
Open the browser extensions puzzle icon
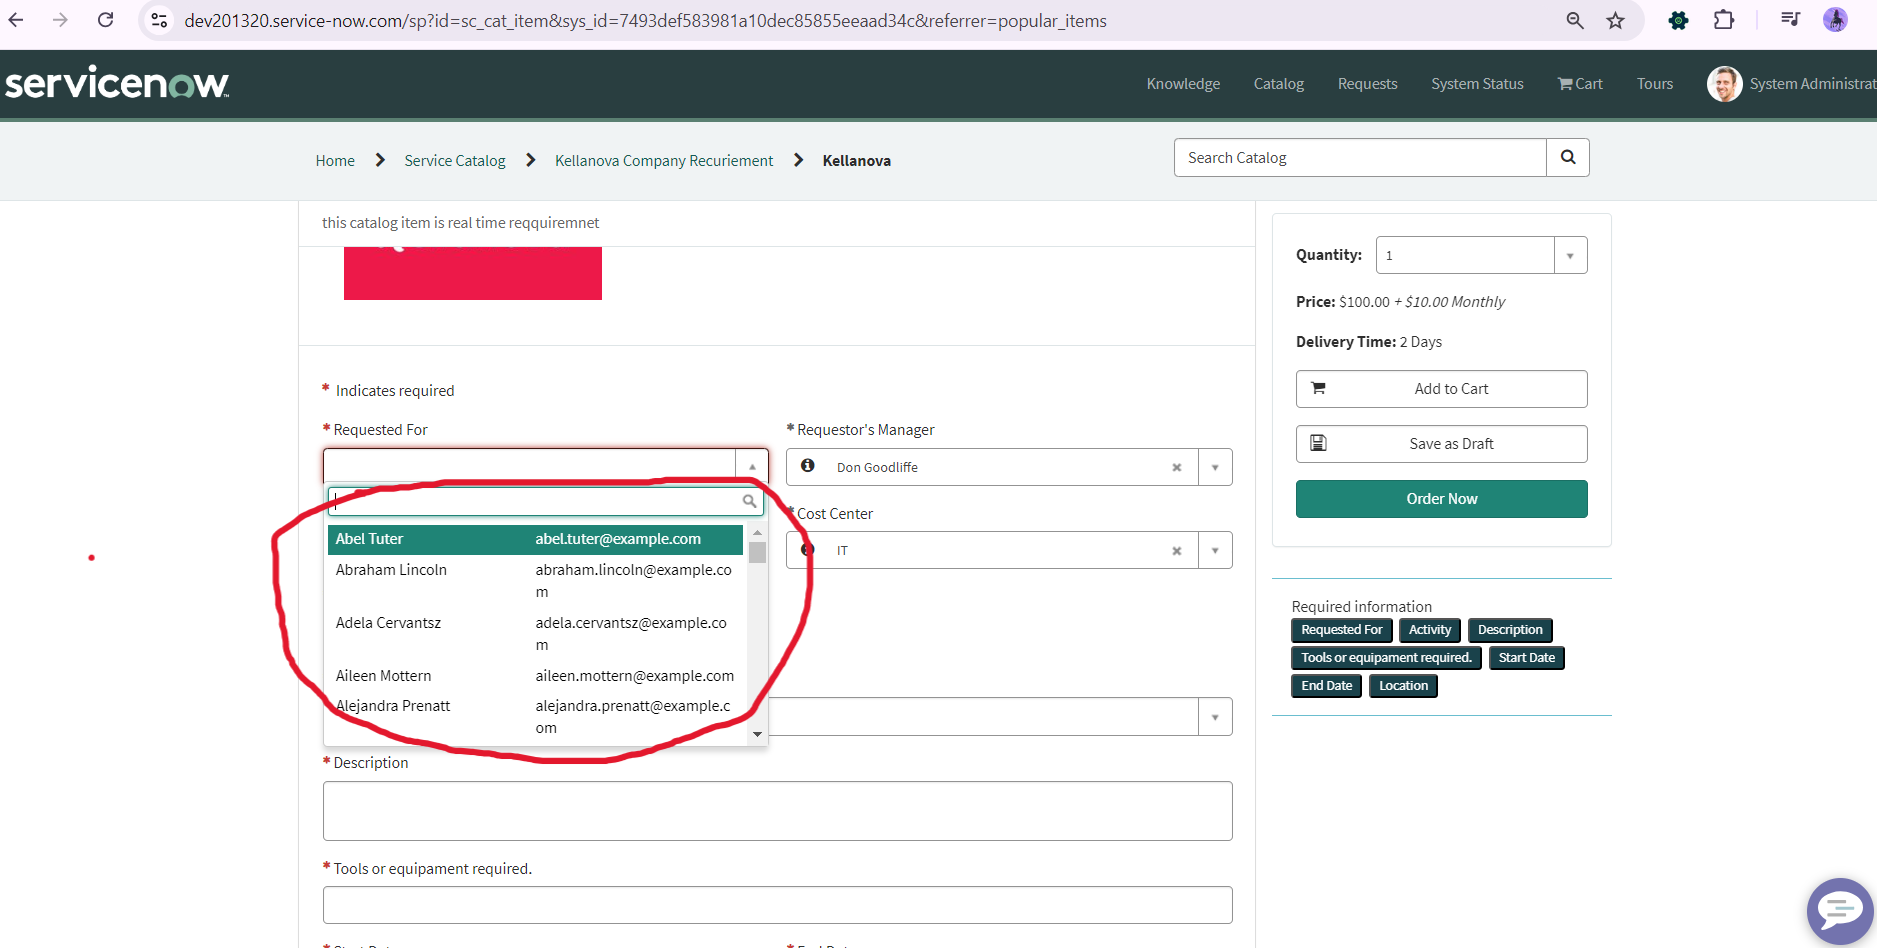(1725, 20)
